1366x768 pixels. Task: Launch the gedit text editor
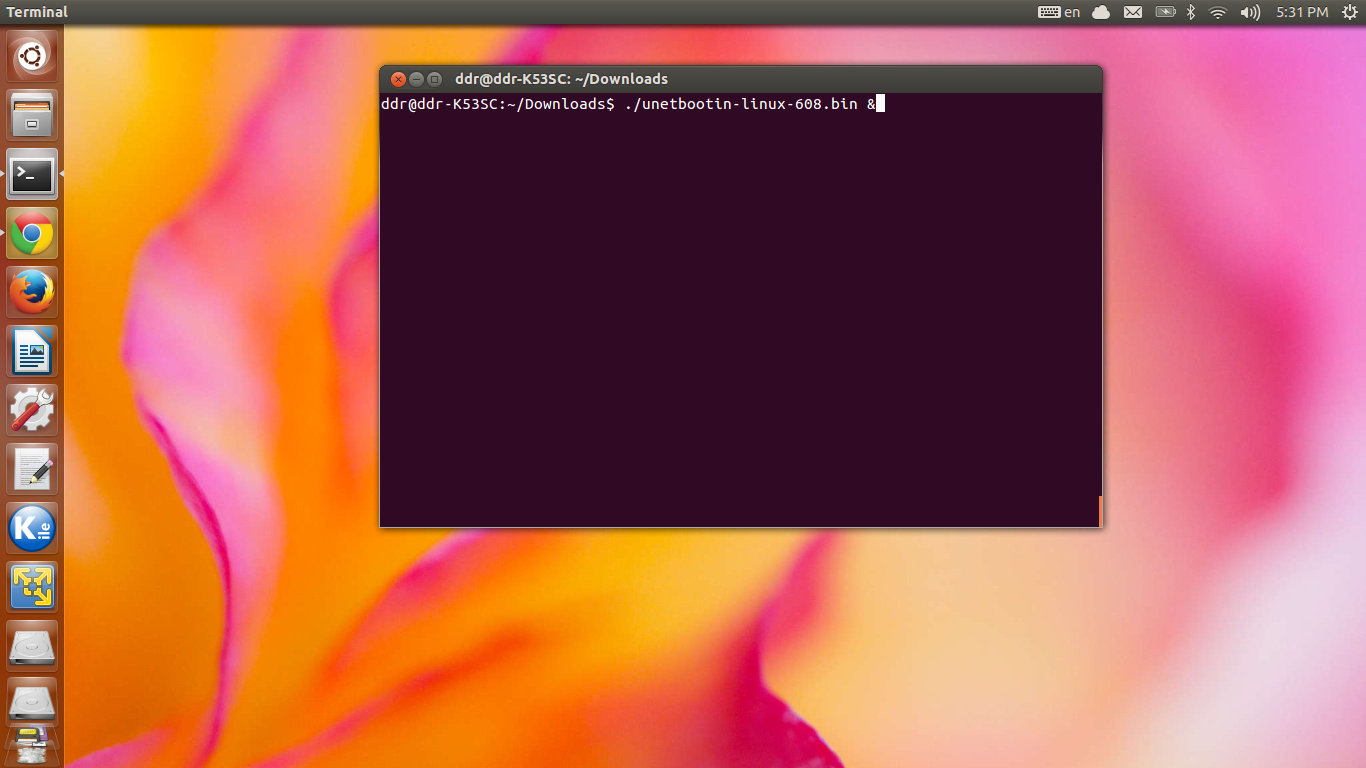(32, 469)
